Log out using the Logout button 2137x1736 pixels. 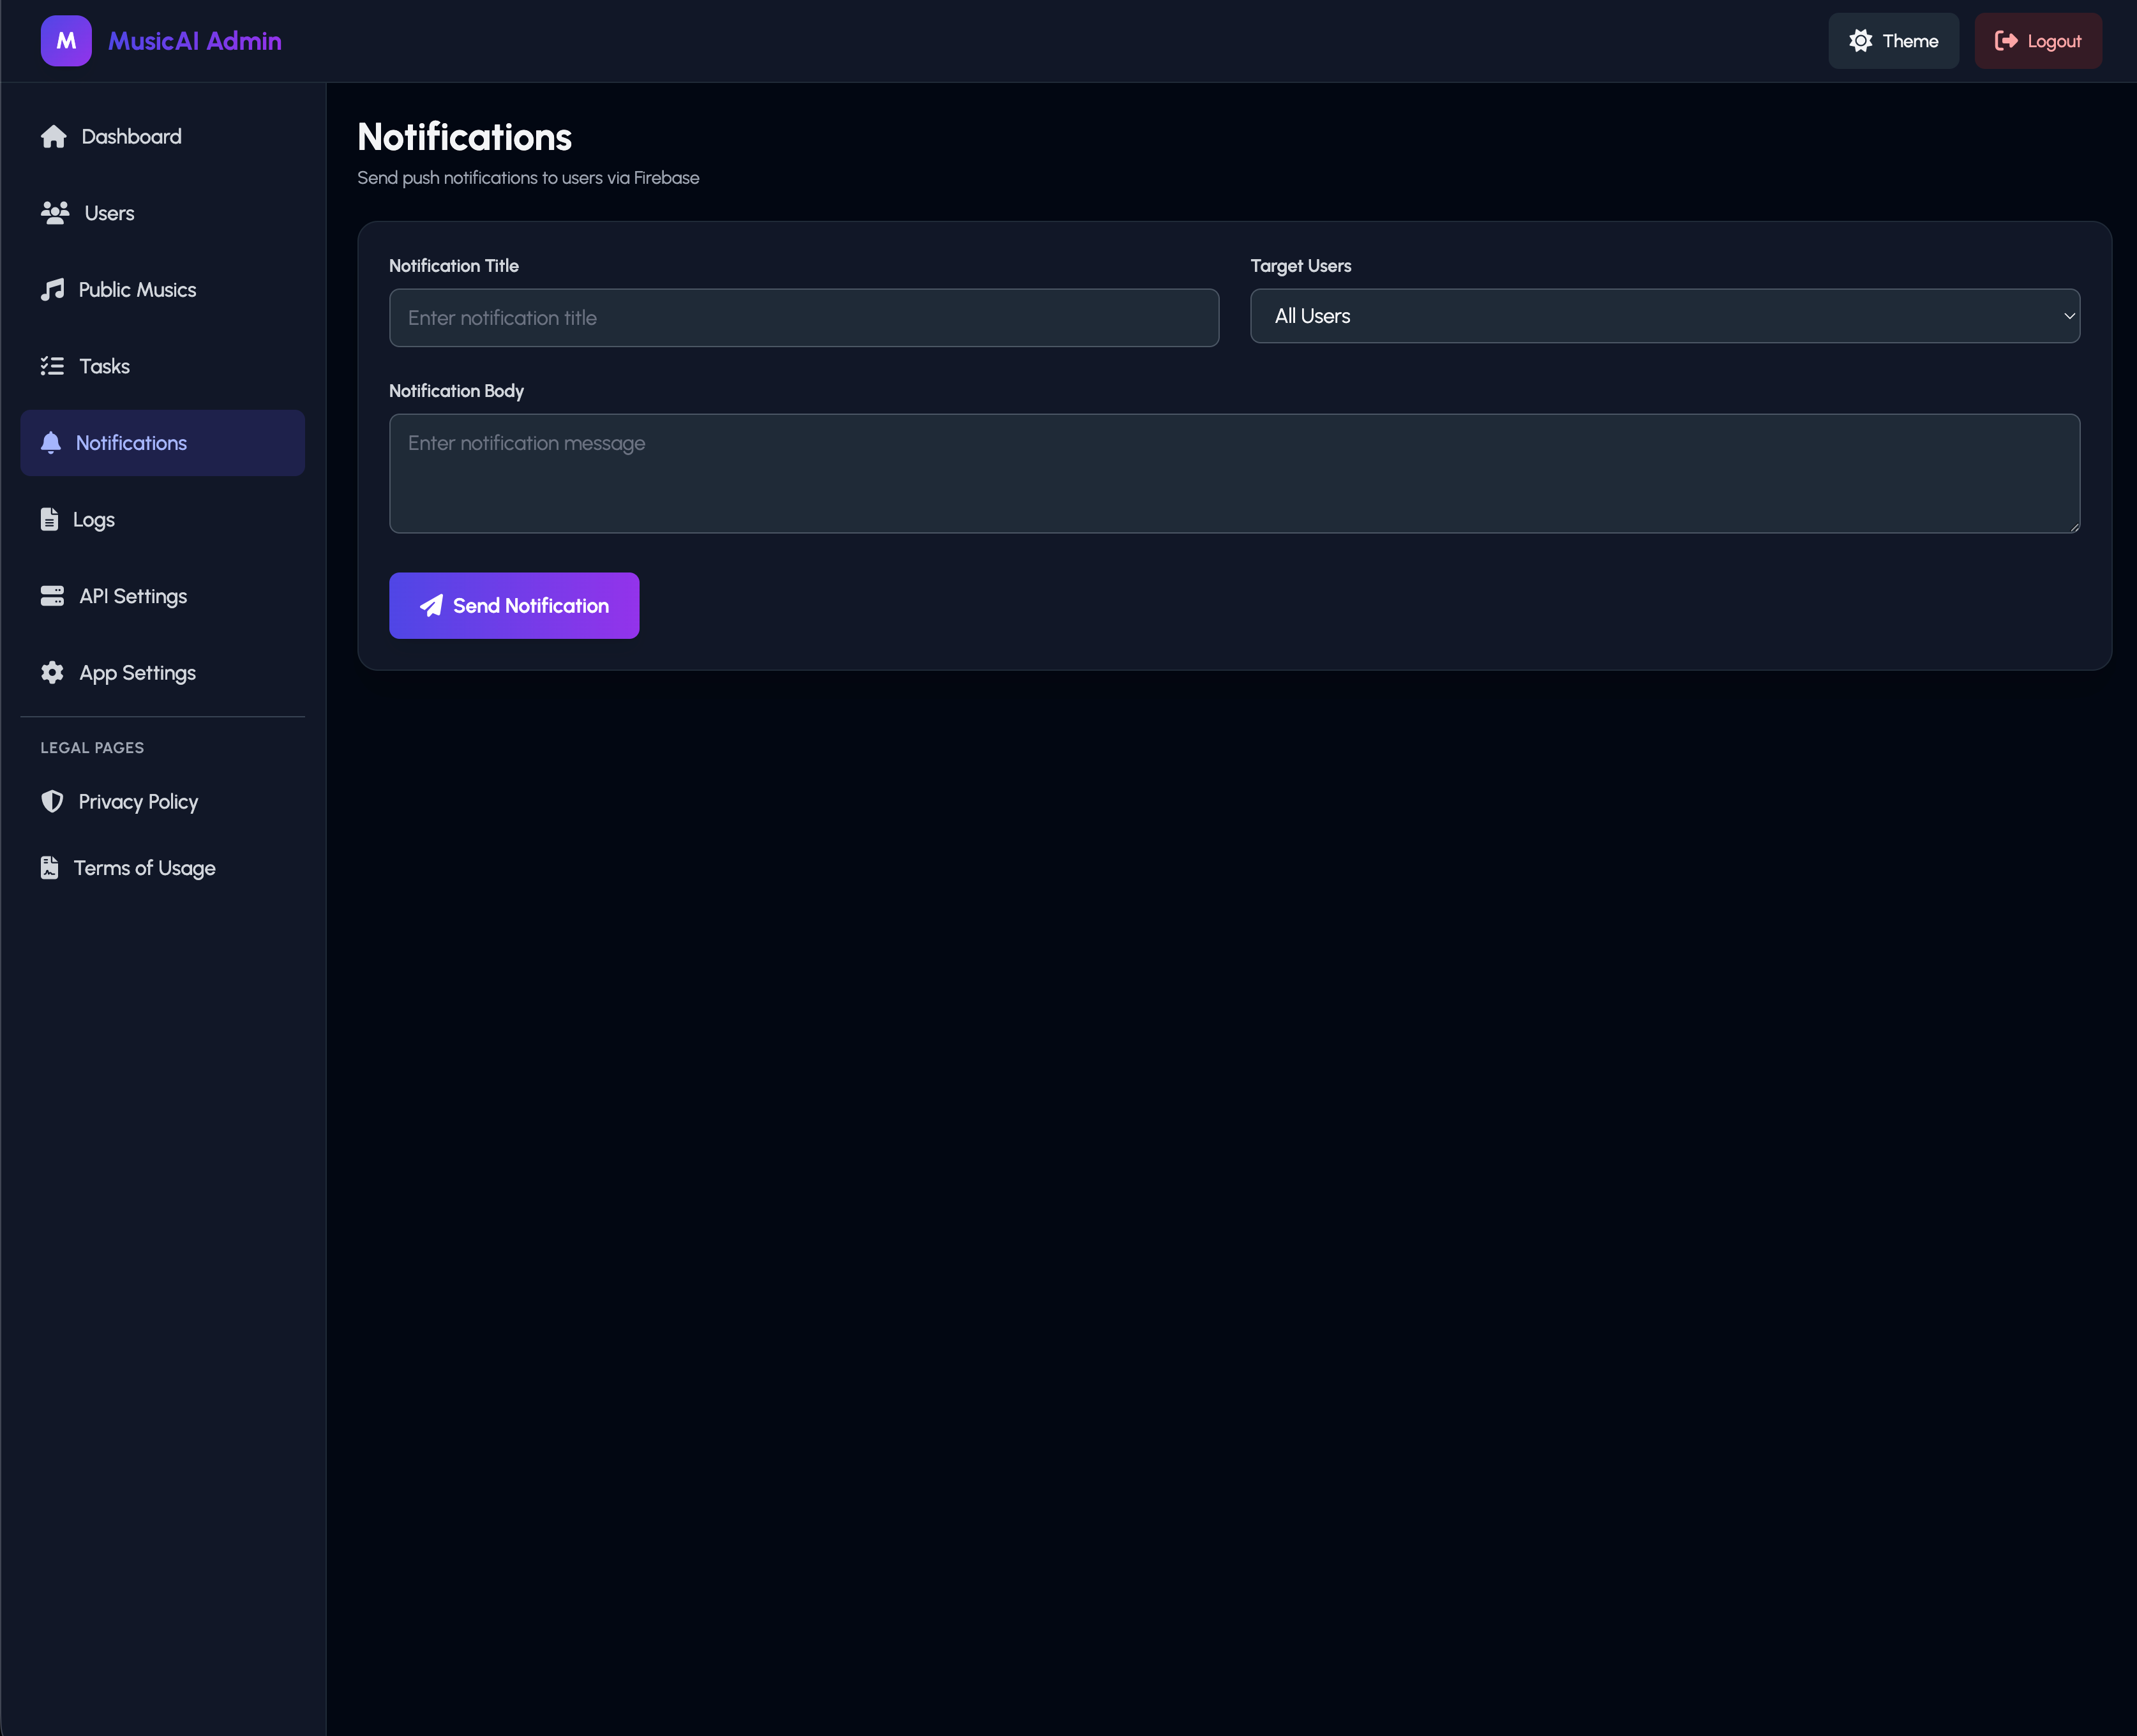coord(2038,41)
